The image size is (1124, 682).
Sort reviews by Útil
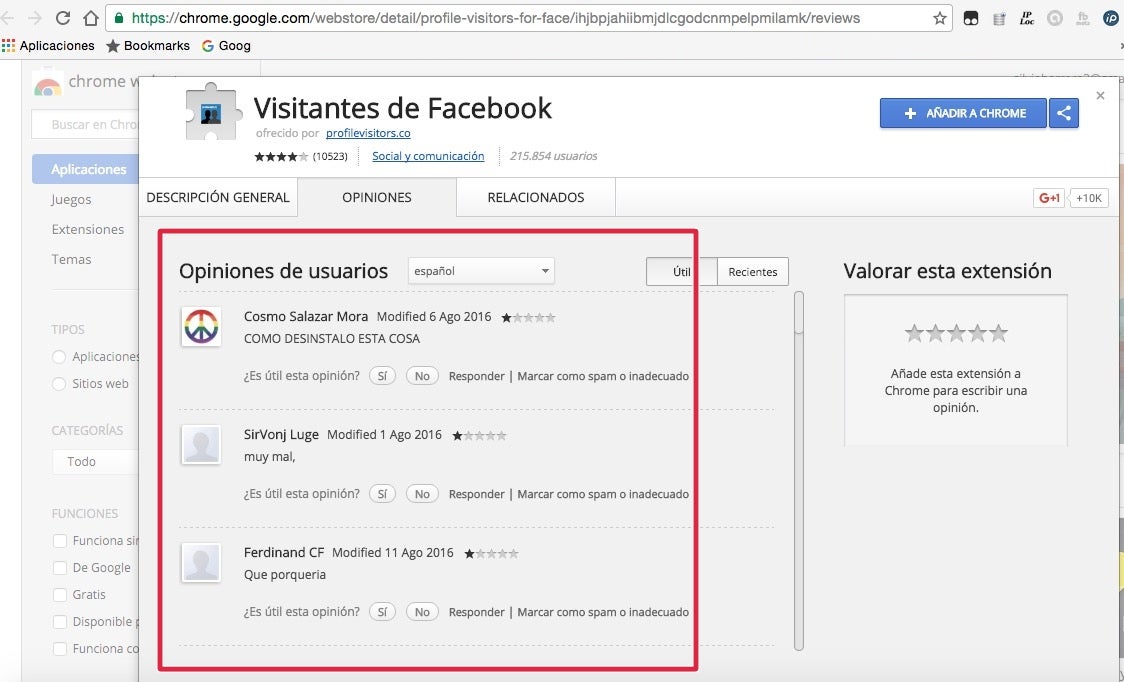[682, 272]
